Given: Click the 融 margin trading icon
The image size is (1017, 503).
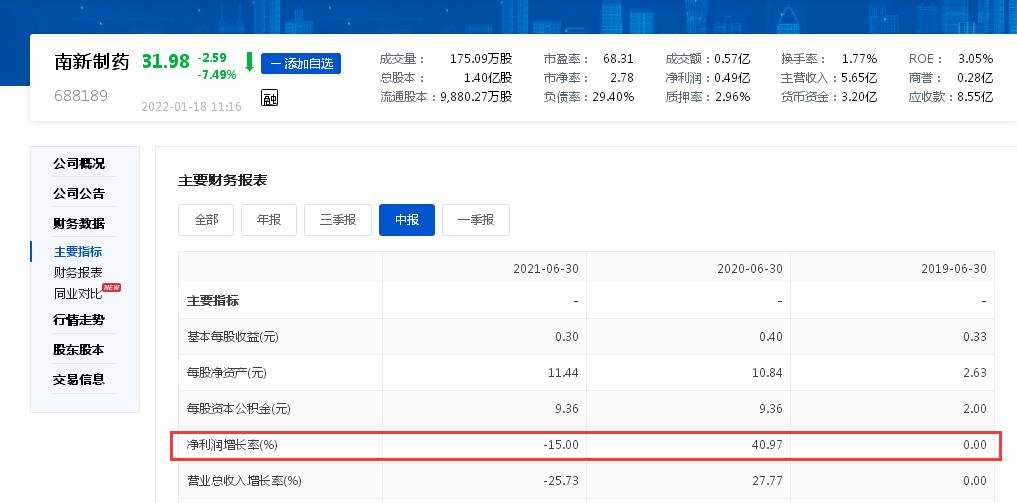Looking at the screenshot, I should (x=269, y=97).
